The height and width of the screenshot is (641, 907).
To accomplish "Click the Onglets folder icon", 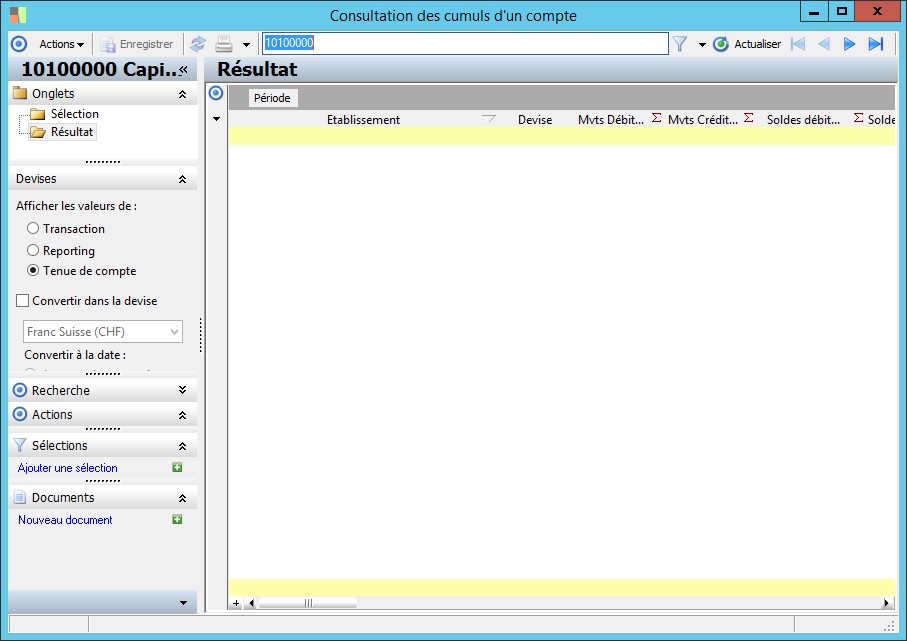I will pos(20,93).
